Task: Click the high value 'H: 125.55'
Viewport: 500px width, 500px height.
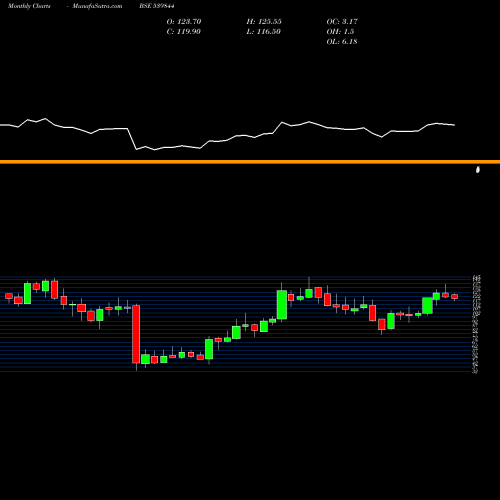Action: (x=264, y=21)
